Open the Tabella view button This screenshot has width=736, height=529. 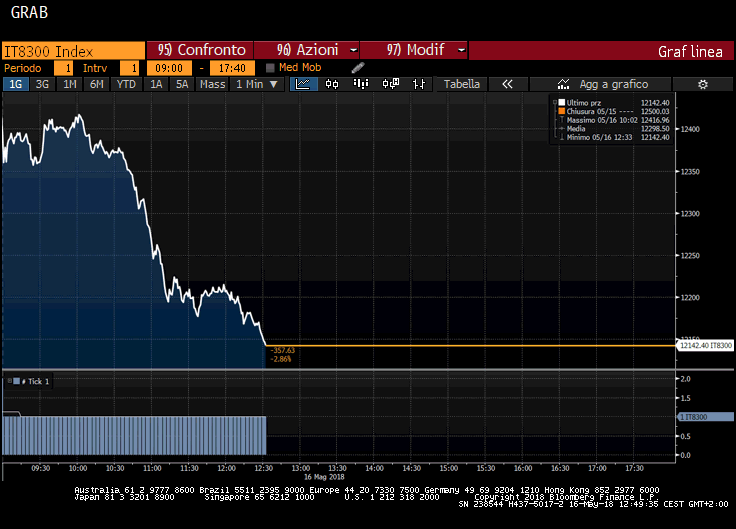coord(462,84)
